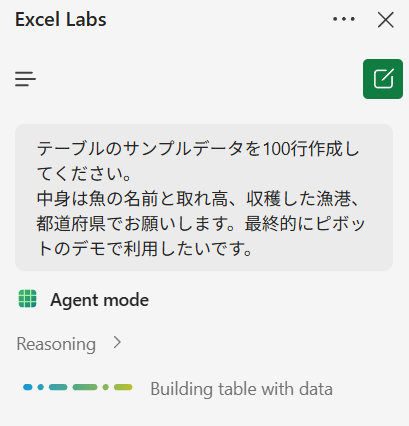The height and width of the screenshot is (426, 409).
Task: Close the Excel Labs pane
Action: click(386, 20)
